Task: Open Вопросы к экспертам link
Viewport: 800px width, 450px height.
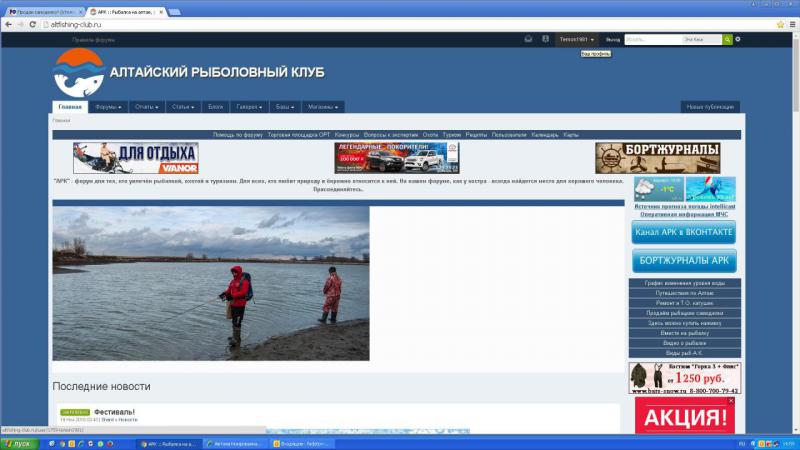Action: coord(391,135)
